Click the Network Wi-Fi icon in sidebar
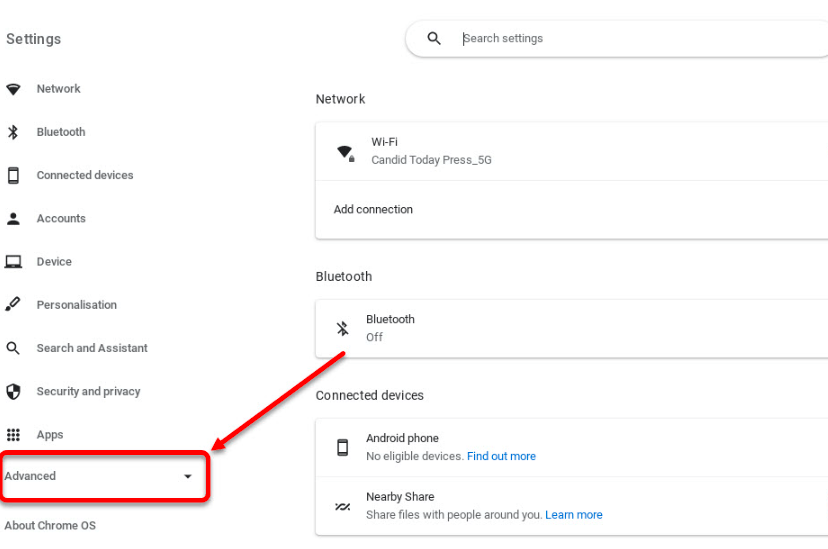 coord(13,89)
